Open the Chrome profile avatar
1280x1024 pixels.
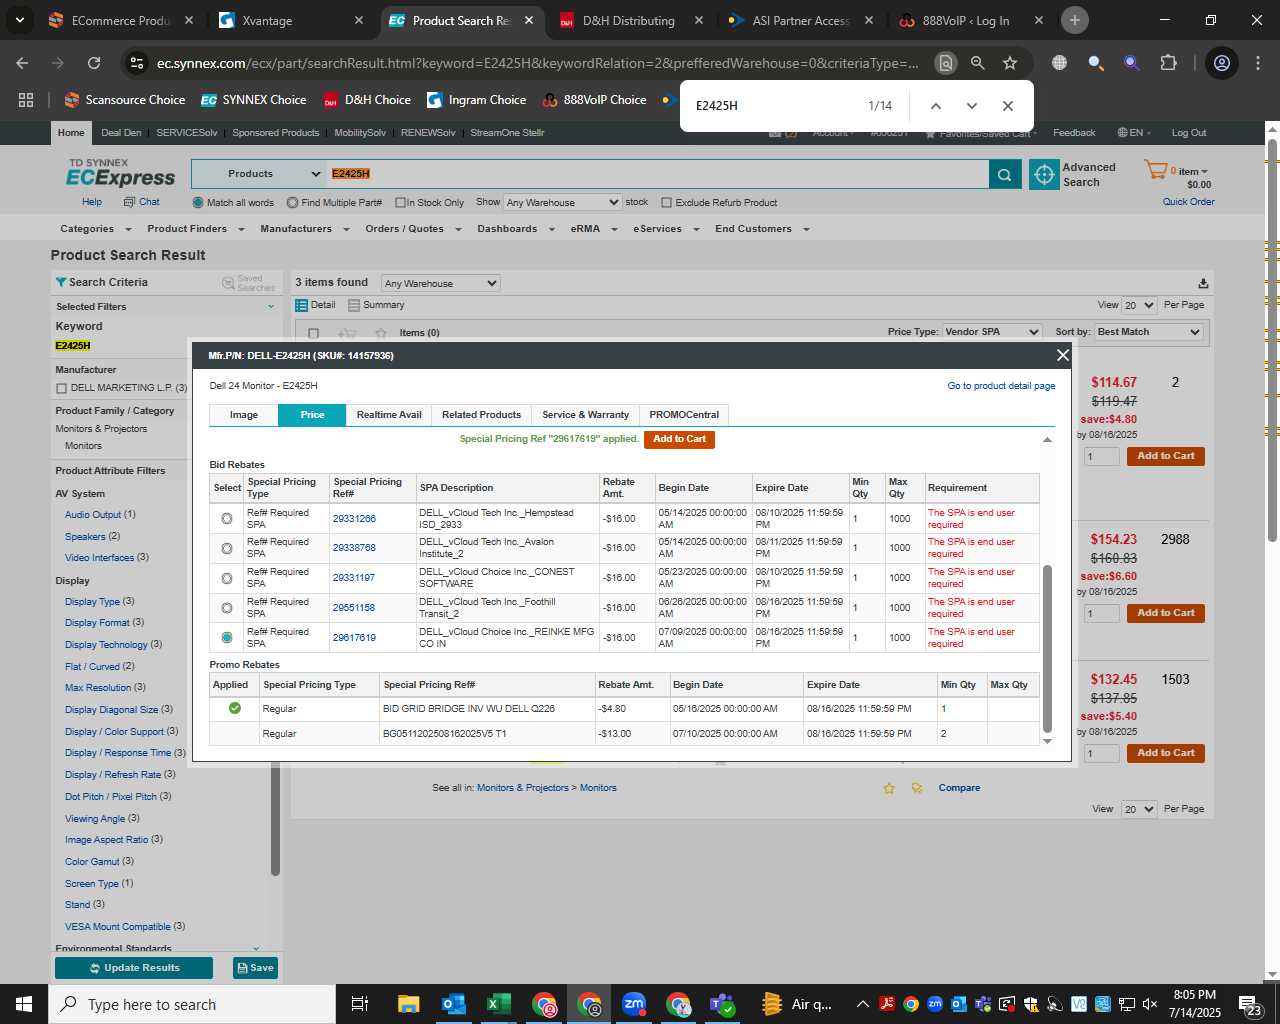coord(1221,63)
